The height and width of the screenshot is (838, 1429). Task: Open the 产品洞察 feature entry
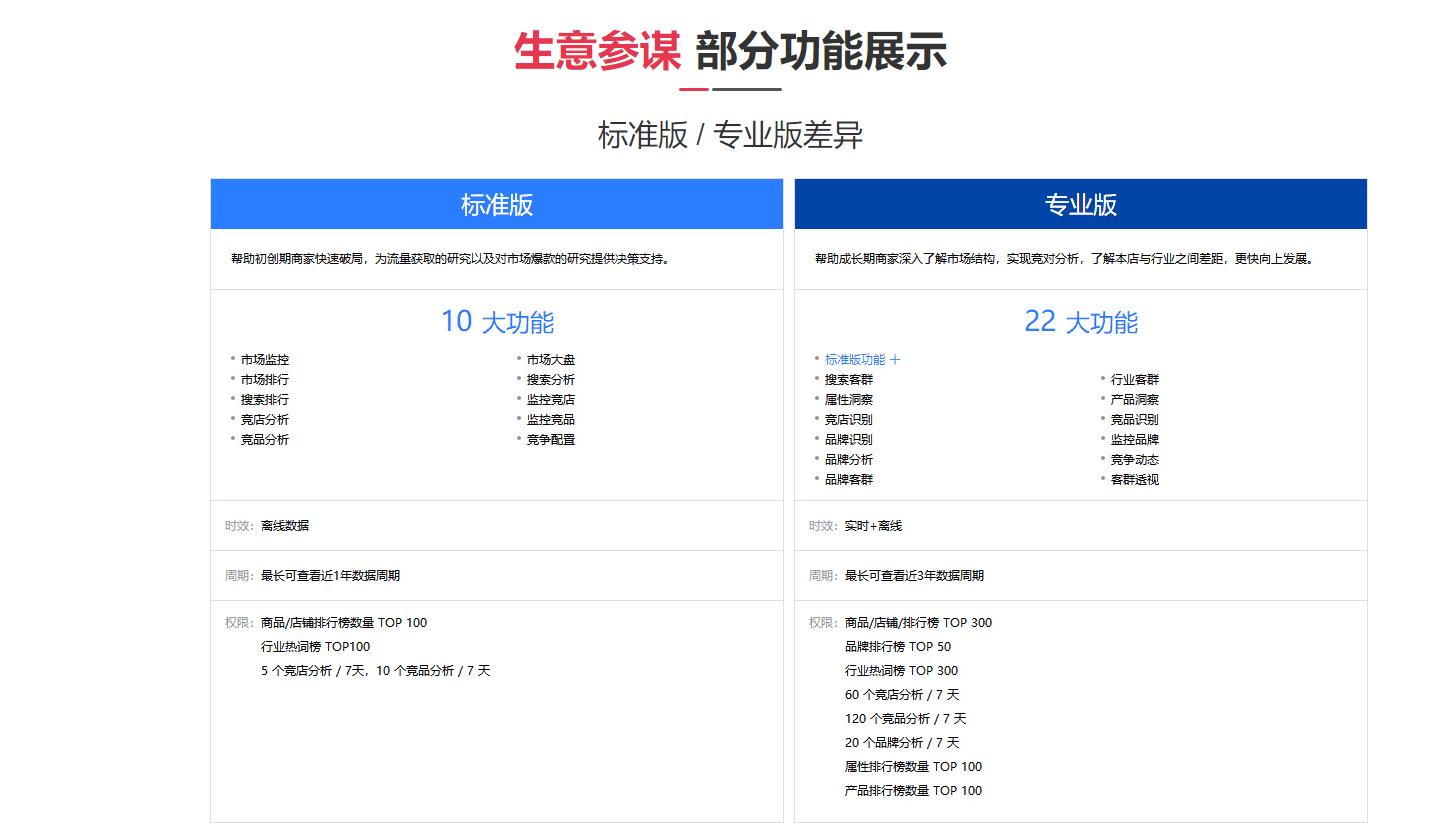tap(1135, 399)
